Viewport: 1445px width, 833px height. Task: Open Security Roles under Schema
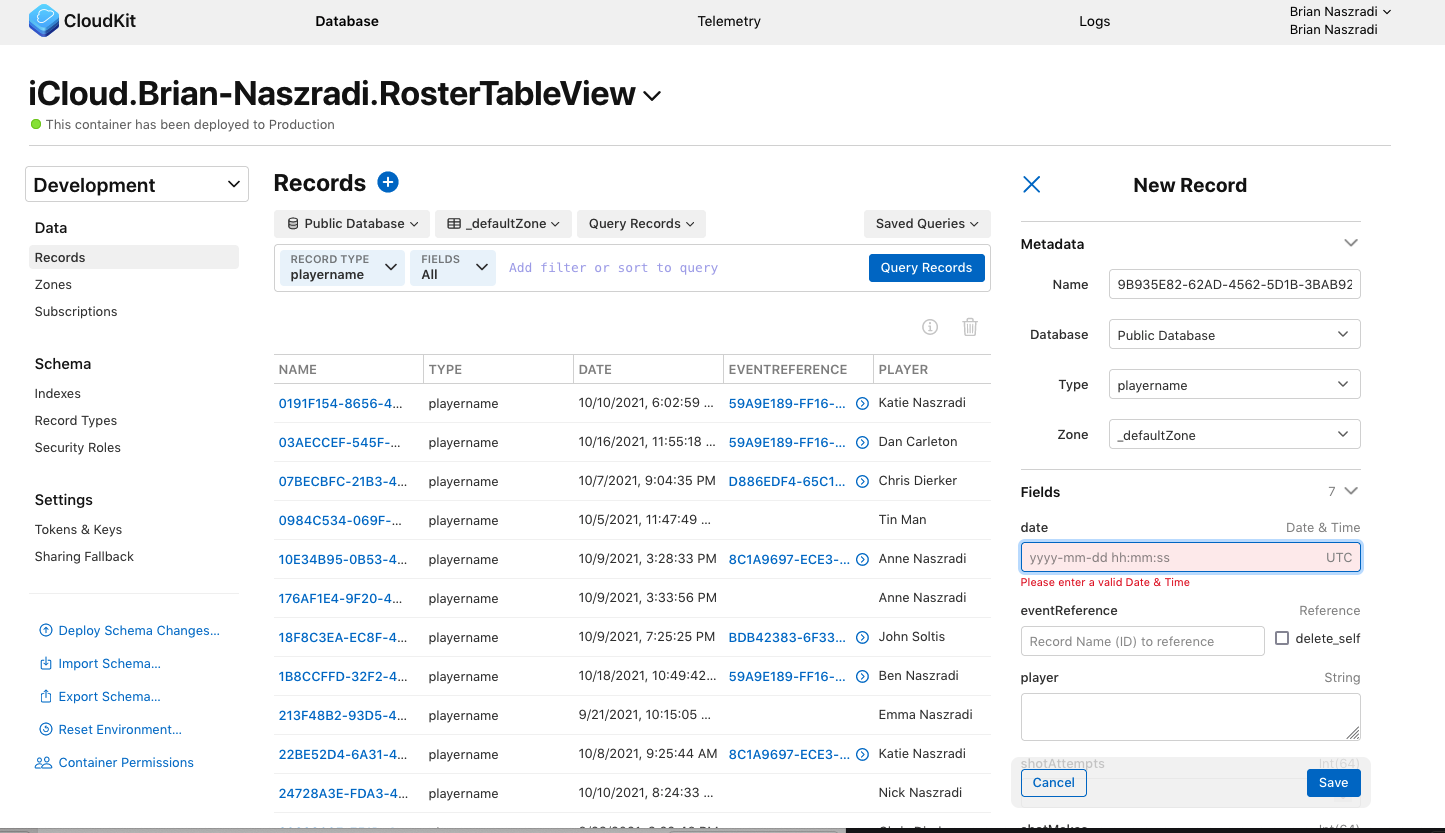coord(78,447)
